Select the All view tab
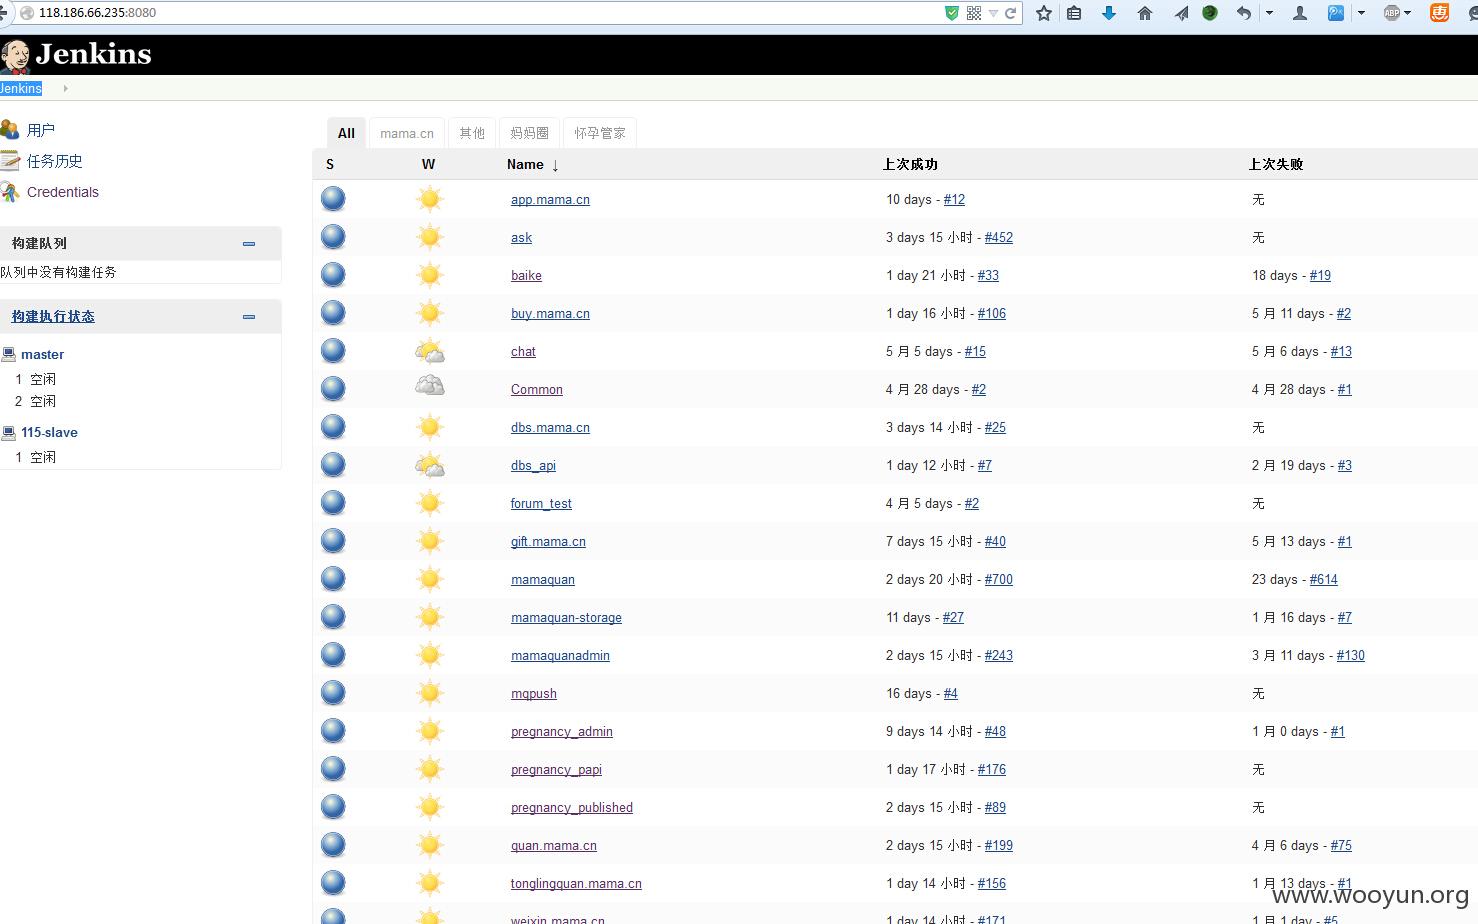 tap(346, 133)
